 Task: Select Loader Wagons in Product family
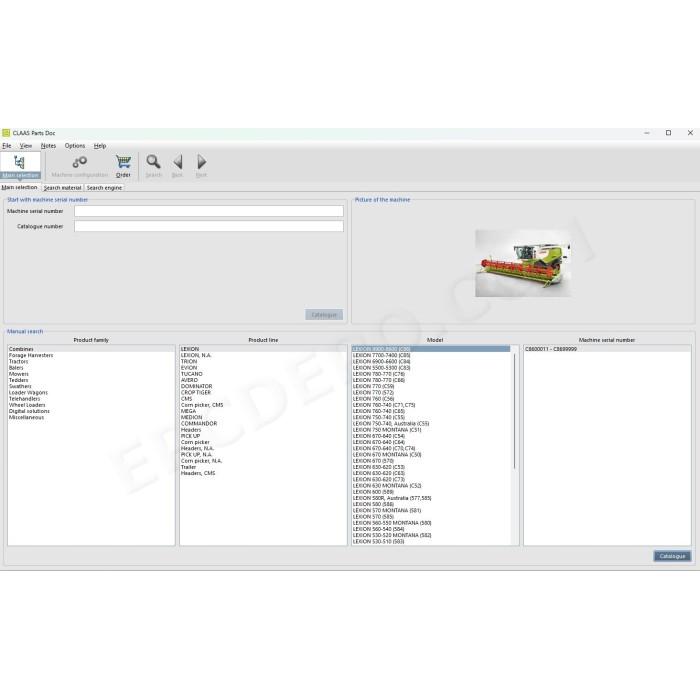[x=91, y=393]
